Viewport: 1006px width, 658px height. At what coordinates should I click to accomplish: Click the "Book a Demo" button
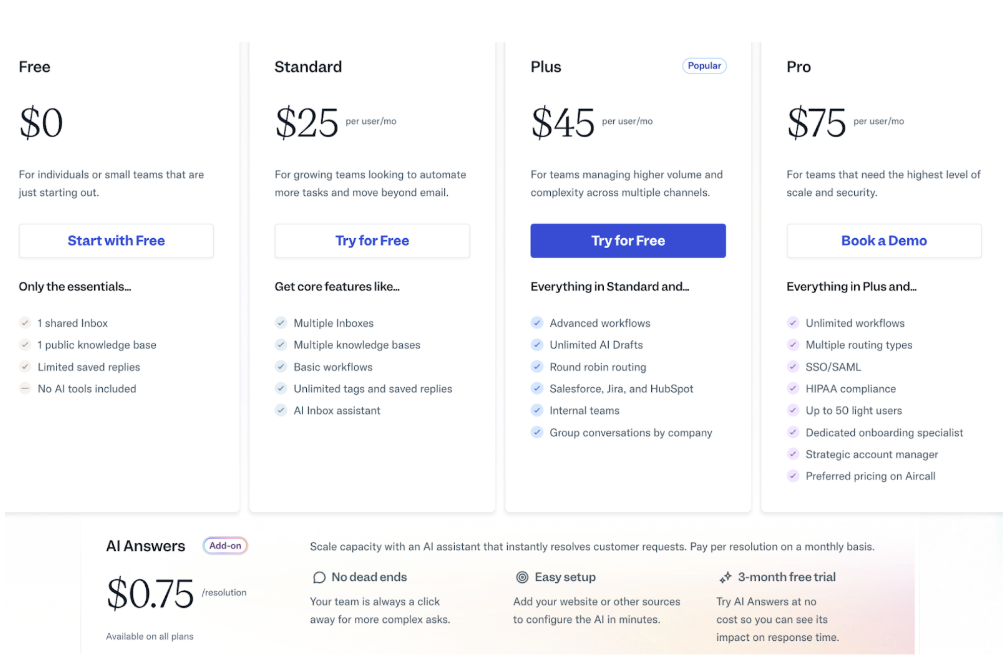[884, 240]
